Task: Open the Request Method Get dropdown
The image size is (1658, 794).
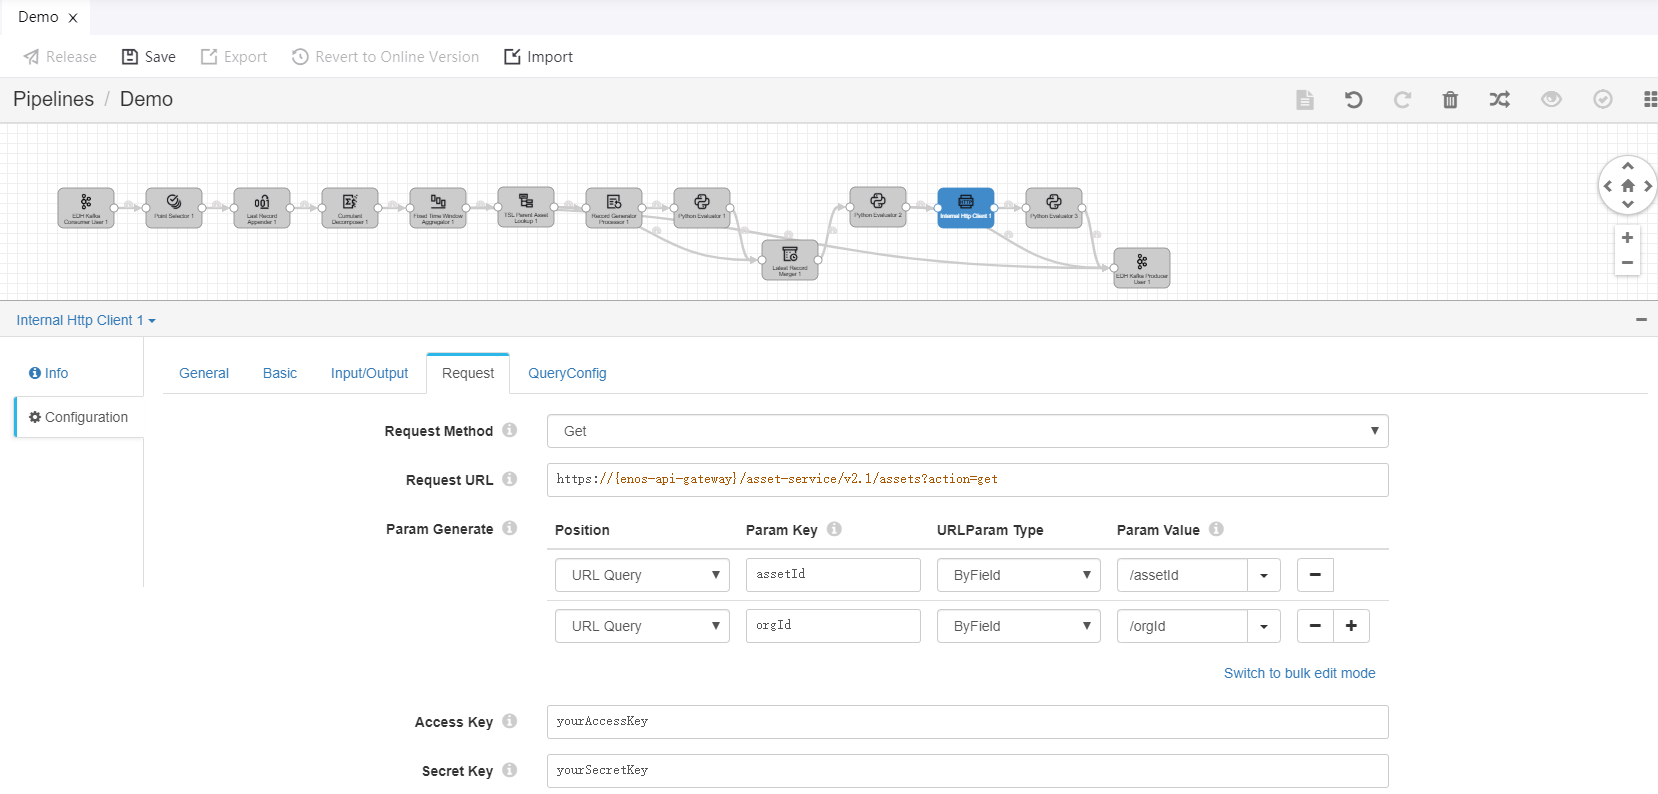Action: [967, 431]
